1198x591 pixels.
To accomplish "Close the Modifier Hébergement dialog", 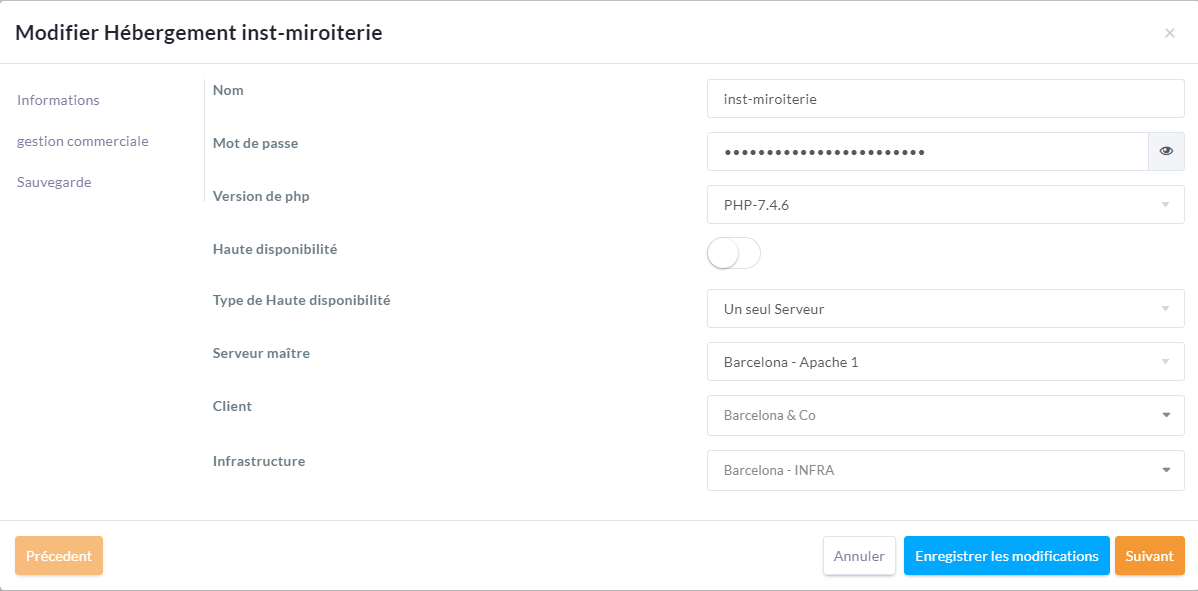I will 1169,33.
